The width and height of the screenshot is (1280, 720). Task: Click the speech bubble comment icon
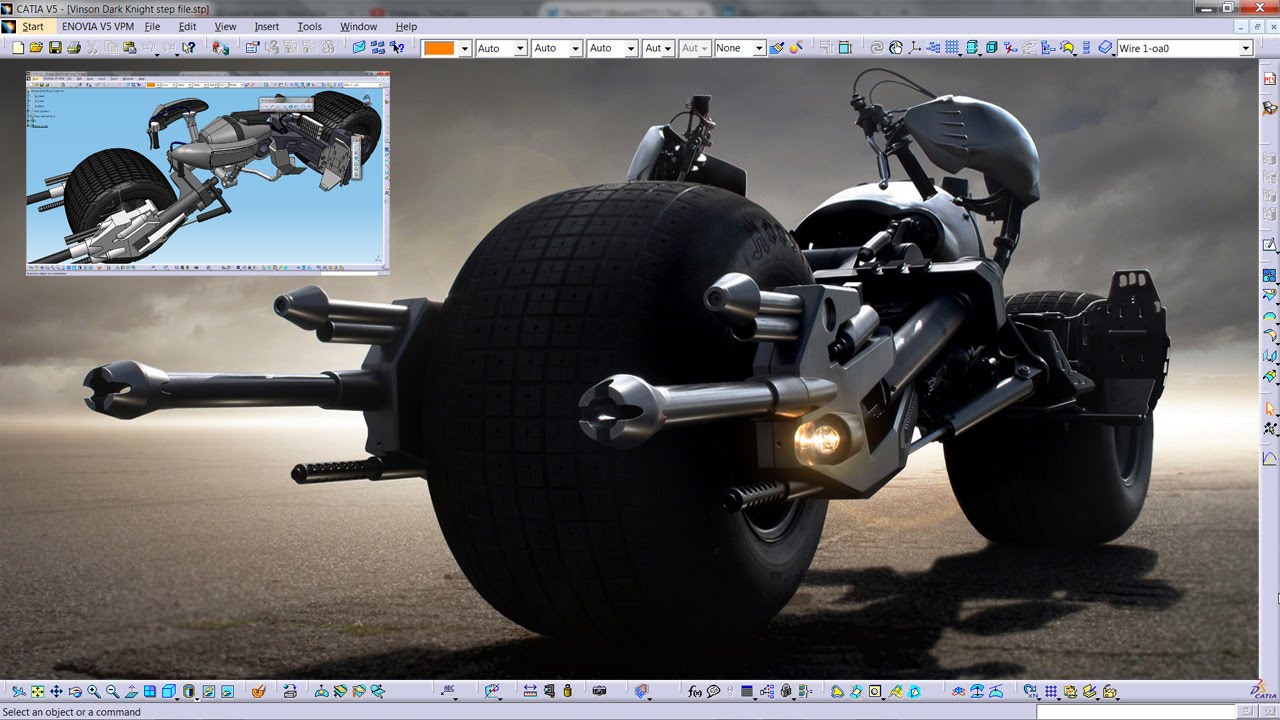coord(714,691)
